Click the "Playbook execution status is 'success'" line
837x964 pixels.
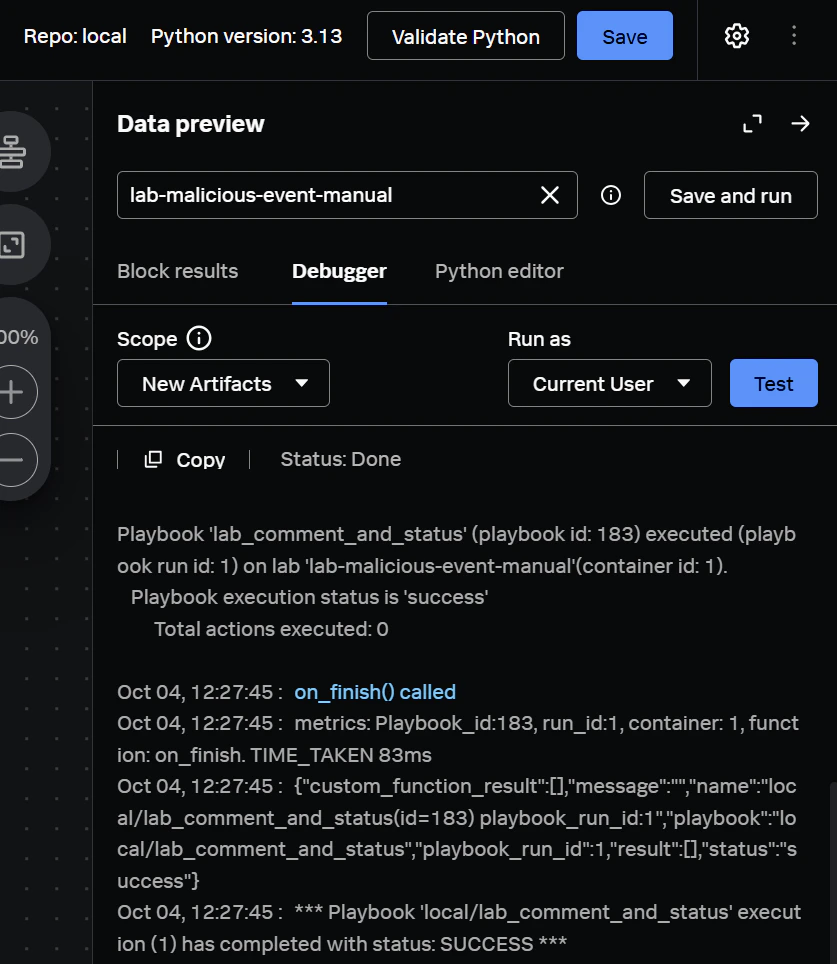click(x=309, y=597)
